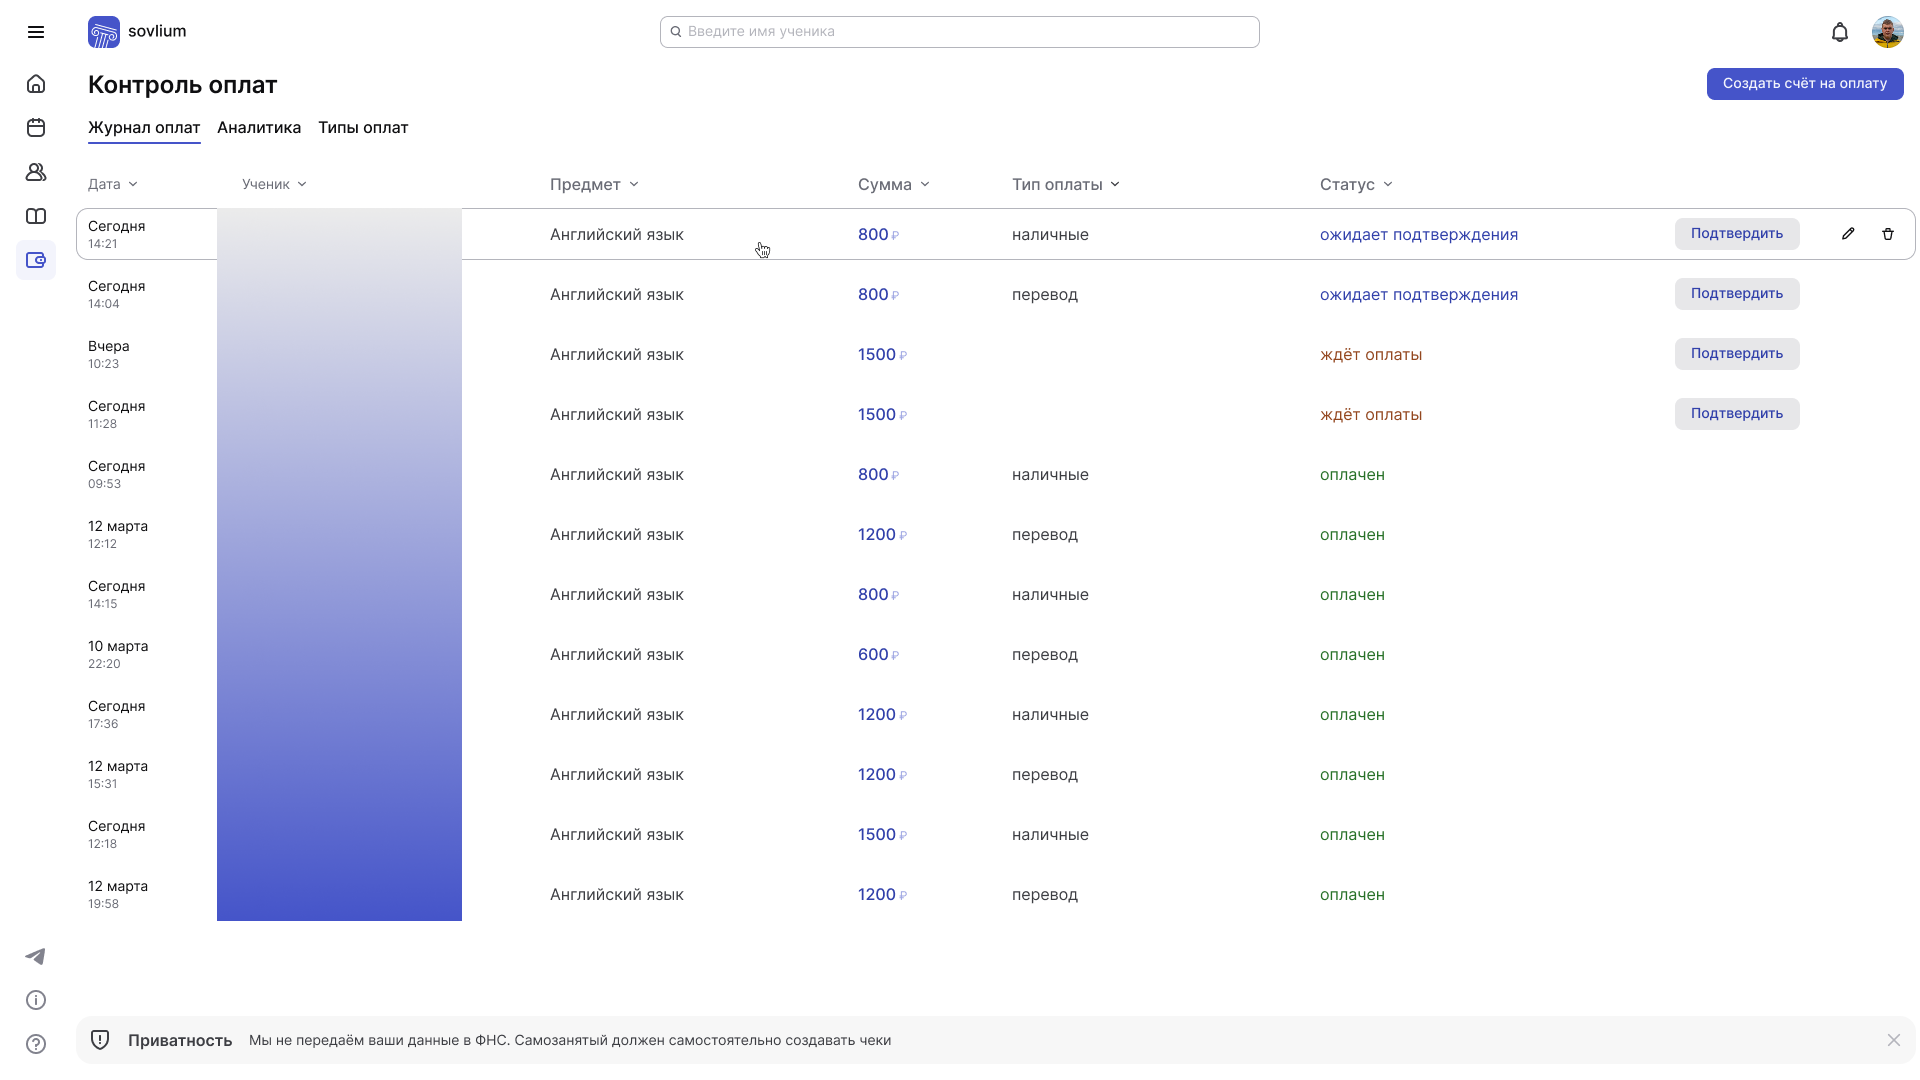Open the book materials sidebar icon
This screenshot has width=1920, height=1080.
click(x=36, y=216)
